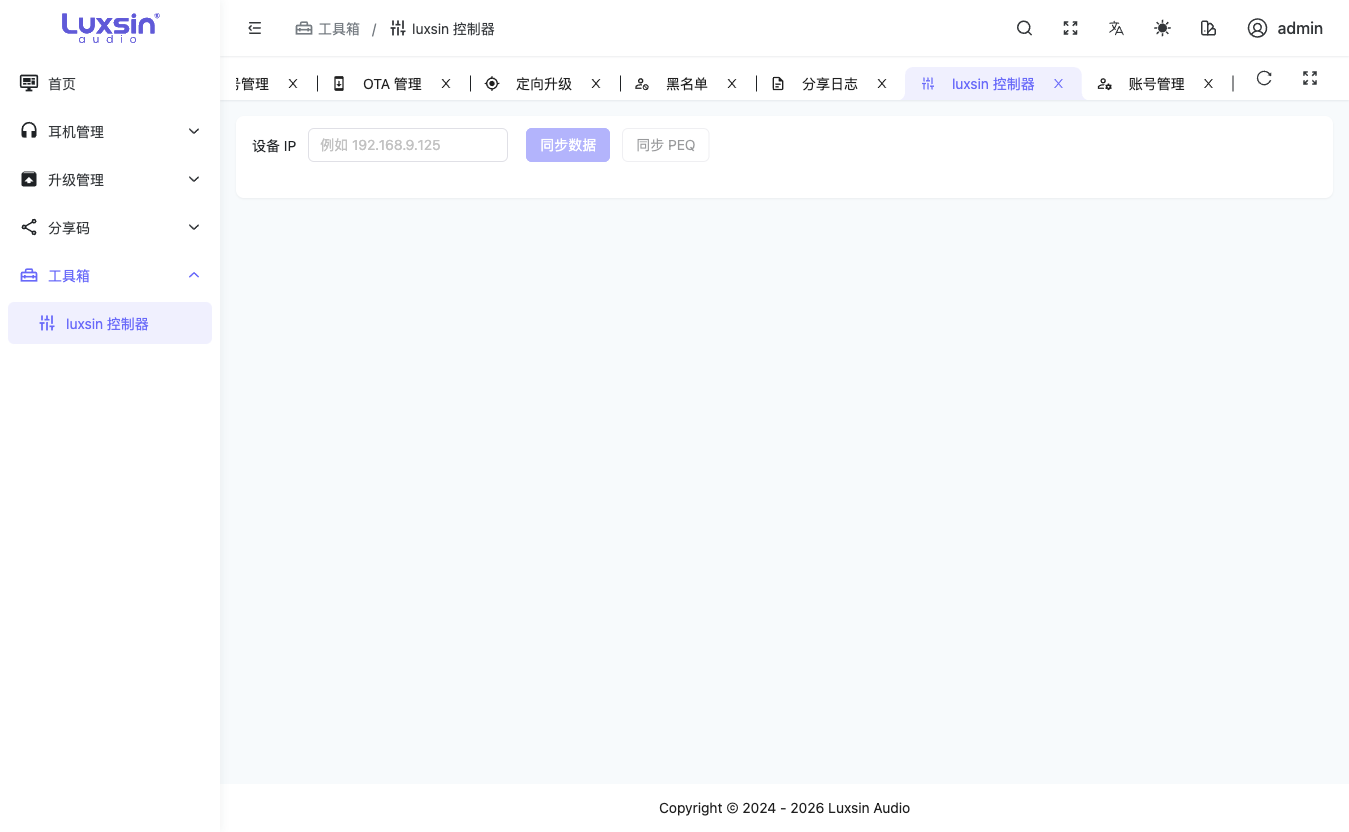The image size is (1349, 832).
Task: Focus the 设备 IP input field
Action: 408,145
